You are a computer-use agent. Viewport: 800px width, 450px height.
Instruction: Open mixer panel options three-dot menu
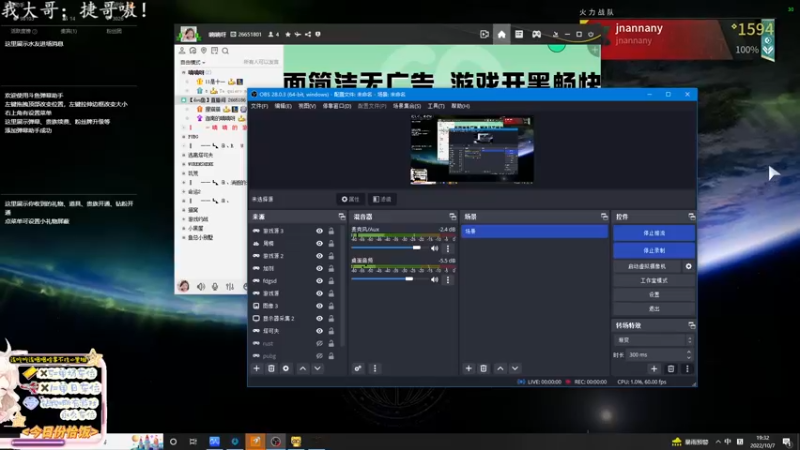pos(375,368)
